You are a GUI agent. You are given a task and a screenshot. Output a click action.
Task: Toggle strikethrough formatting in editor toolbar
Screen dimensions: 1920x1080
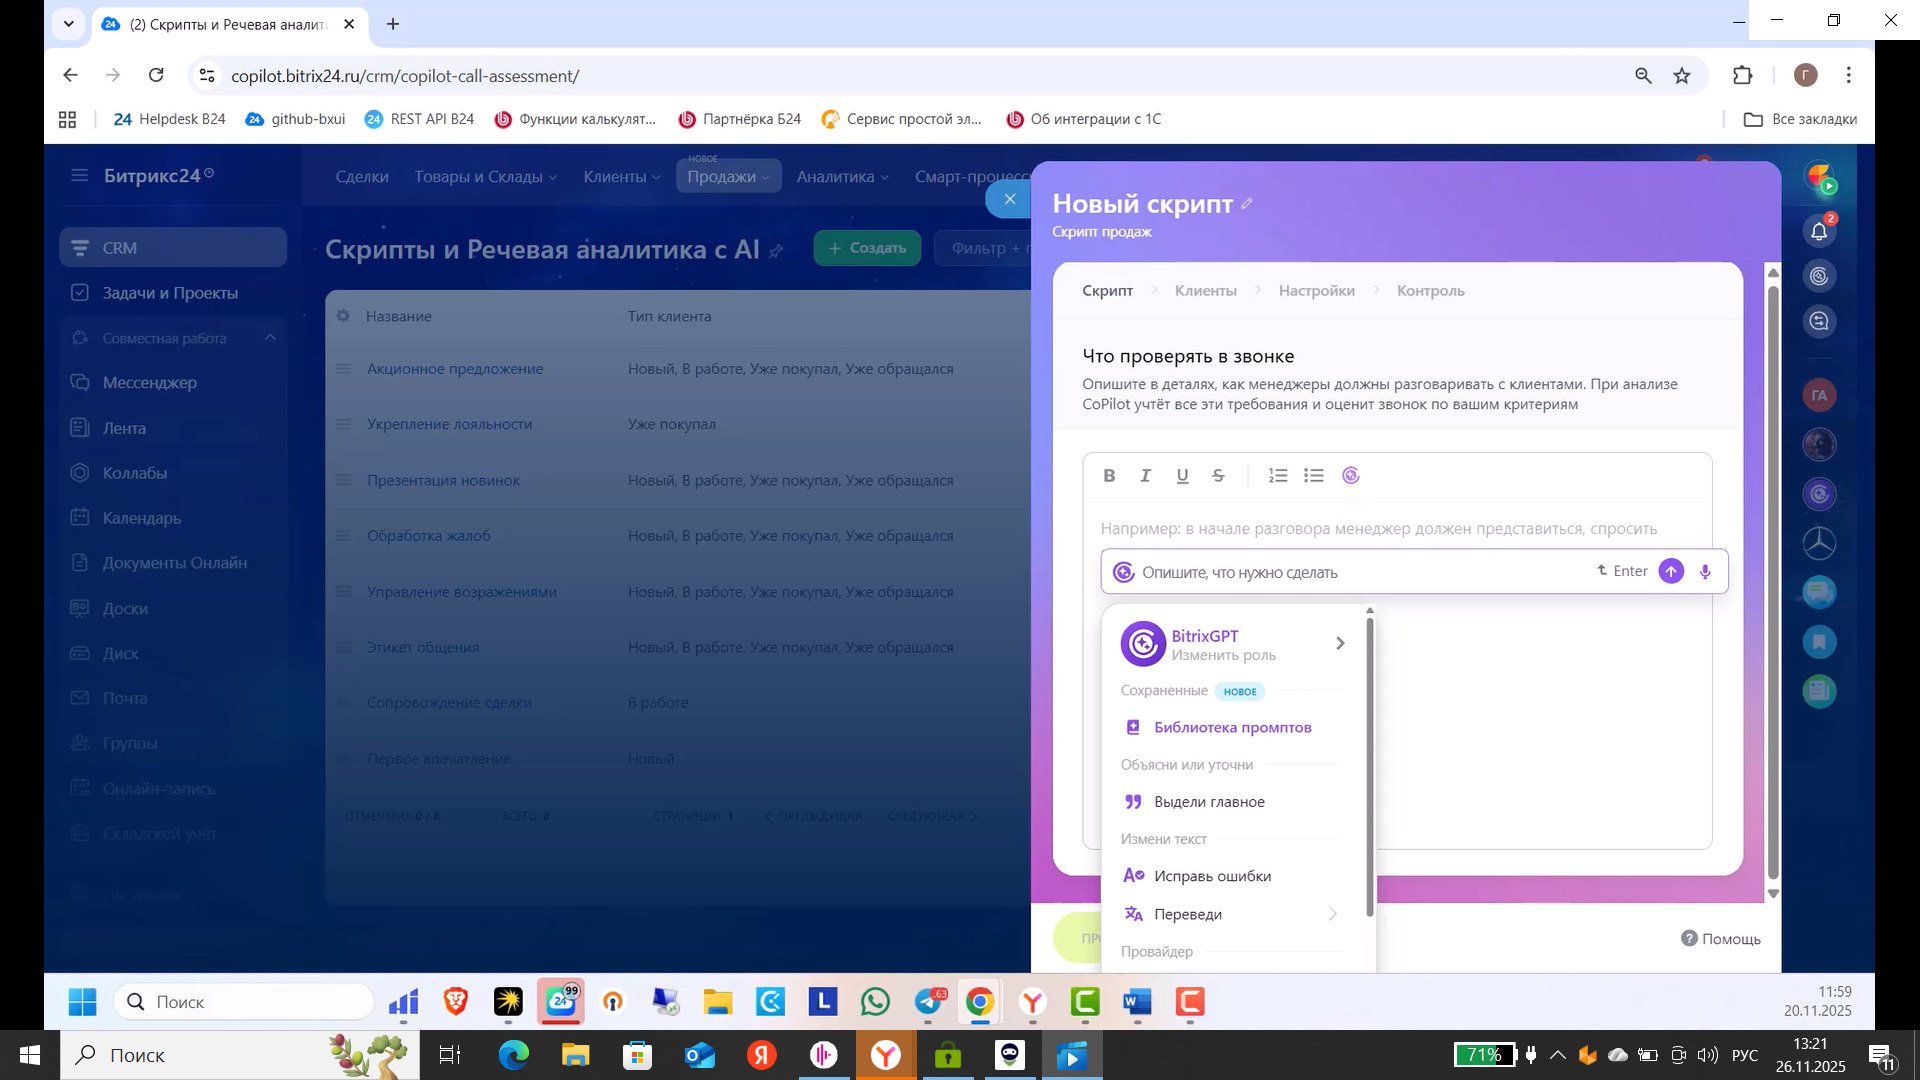point(1218,476)
